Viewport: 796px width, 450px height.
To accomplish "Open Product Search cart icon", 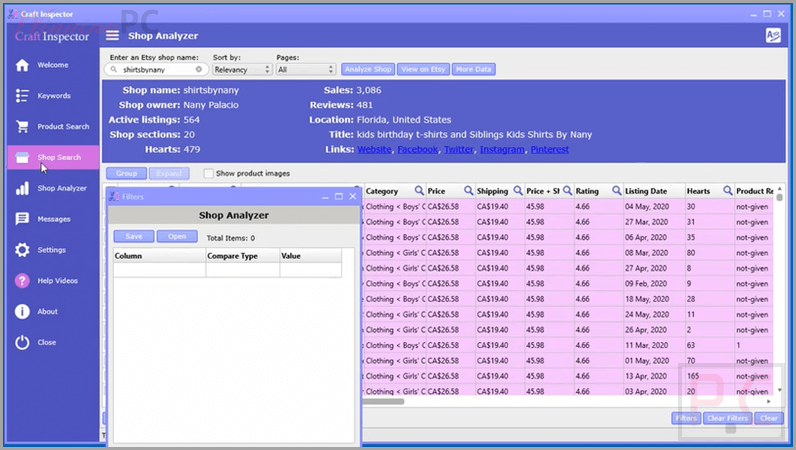I will coord(22,126).
